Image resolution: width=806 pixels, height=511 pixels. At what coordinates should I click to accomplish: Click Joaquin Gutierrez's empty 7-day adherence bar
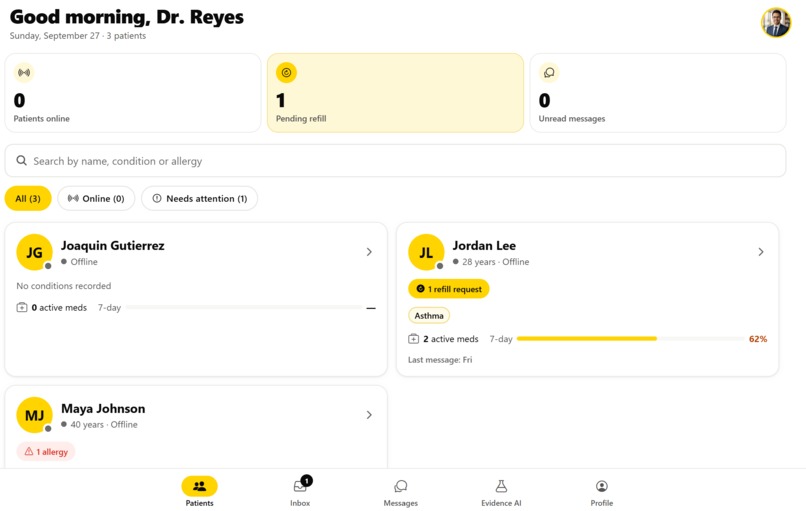pos(244,307)
